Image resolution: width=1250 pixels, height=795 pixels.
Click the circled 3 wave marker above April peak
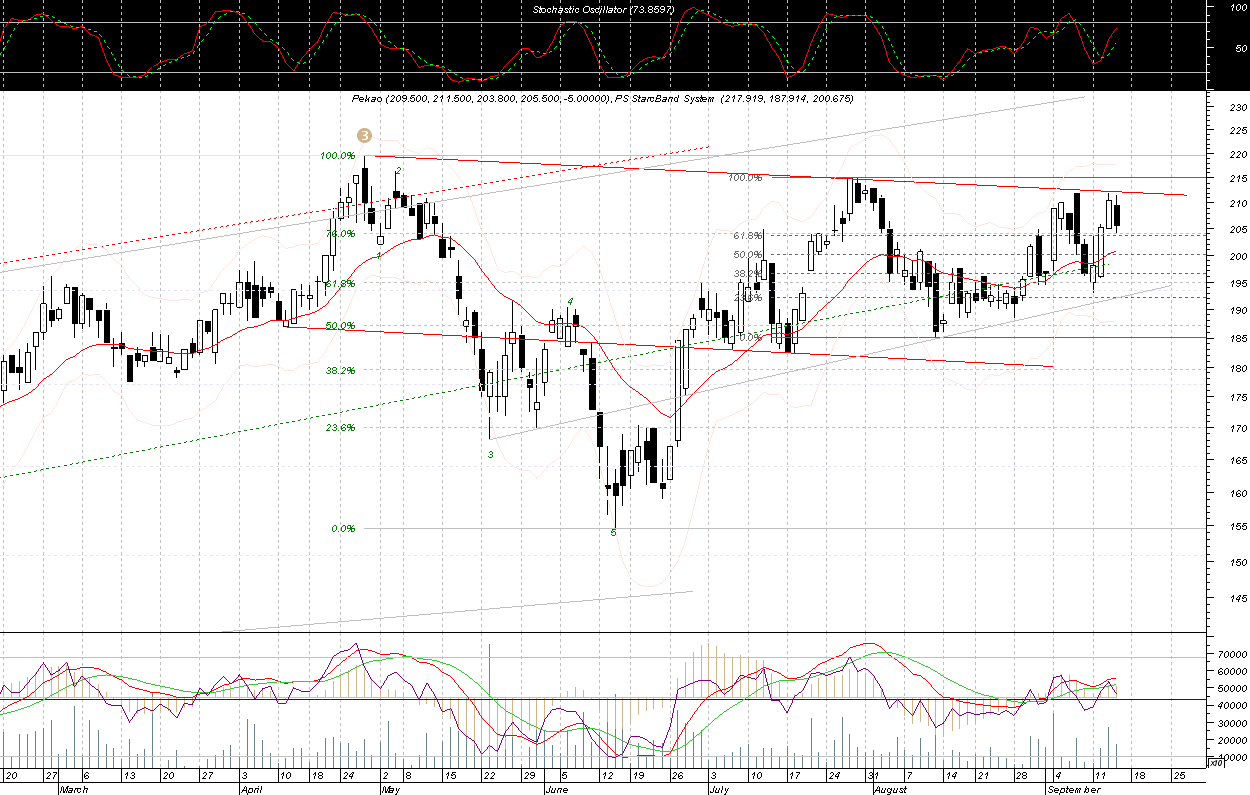click(365, 135)
